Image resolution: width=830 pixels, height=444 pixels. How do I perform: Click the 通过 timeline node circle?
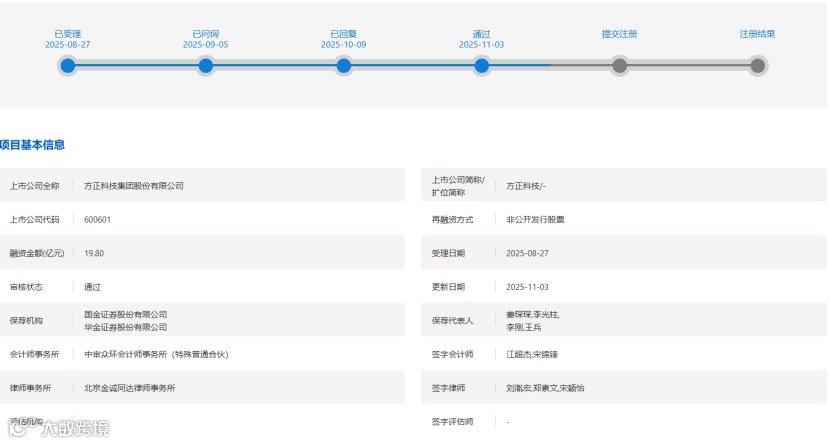click(x=482, y=66)
